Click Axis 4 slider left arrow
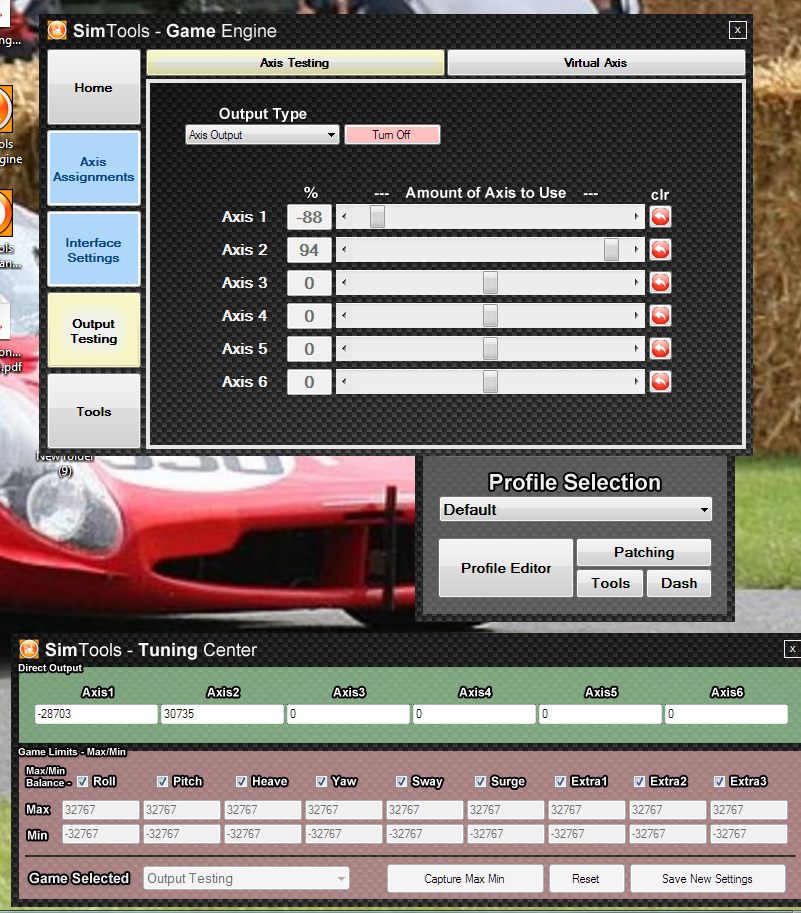801x913 pixels. tap(344, 316)
